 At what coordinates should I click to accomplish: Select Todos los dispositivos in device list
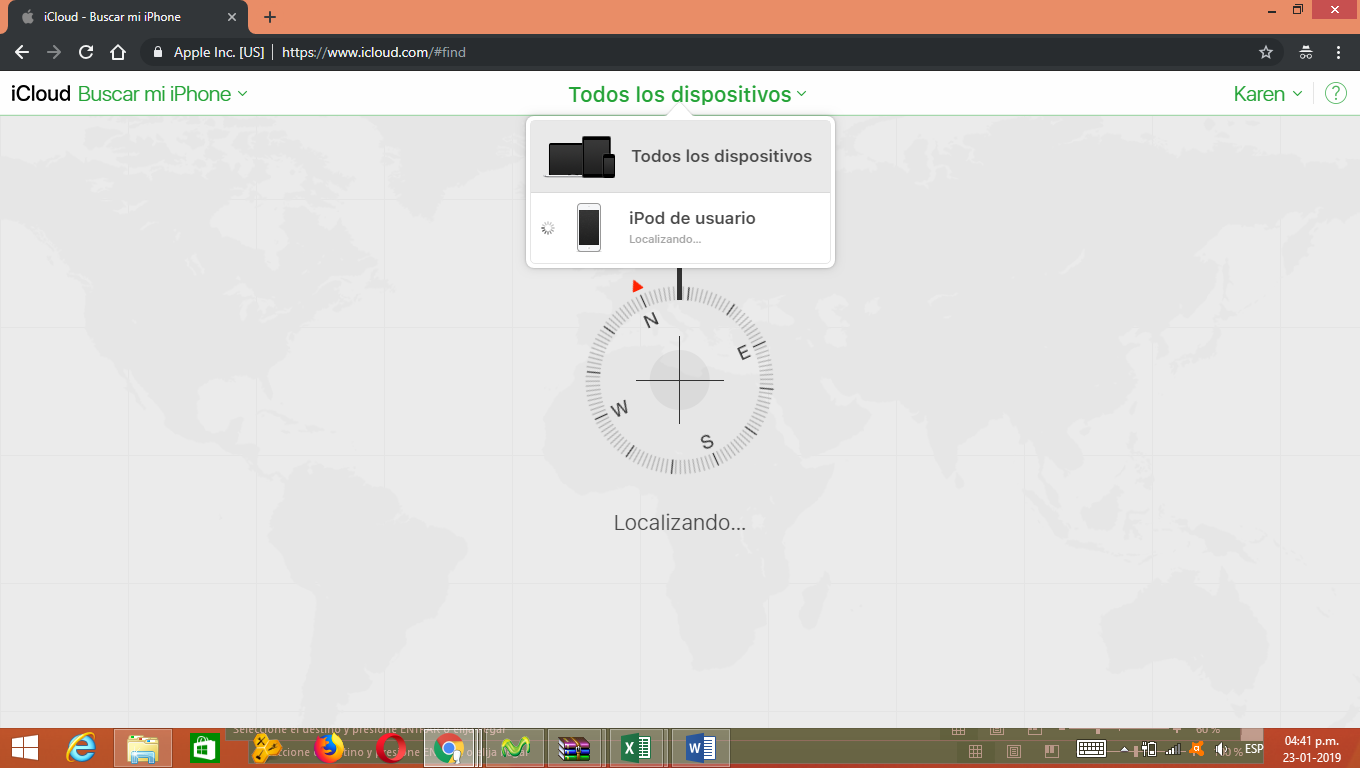pyautogui.click(x=680, y=156)
